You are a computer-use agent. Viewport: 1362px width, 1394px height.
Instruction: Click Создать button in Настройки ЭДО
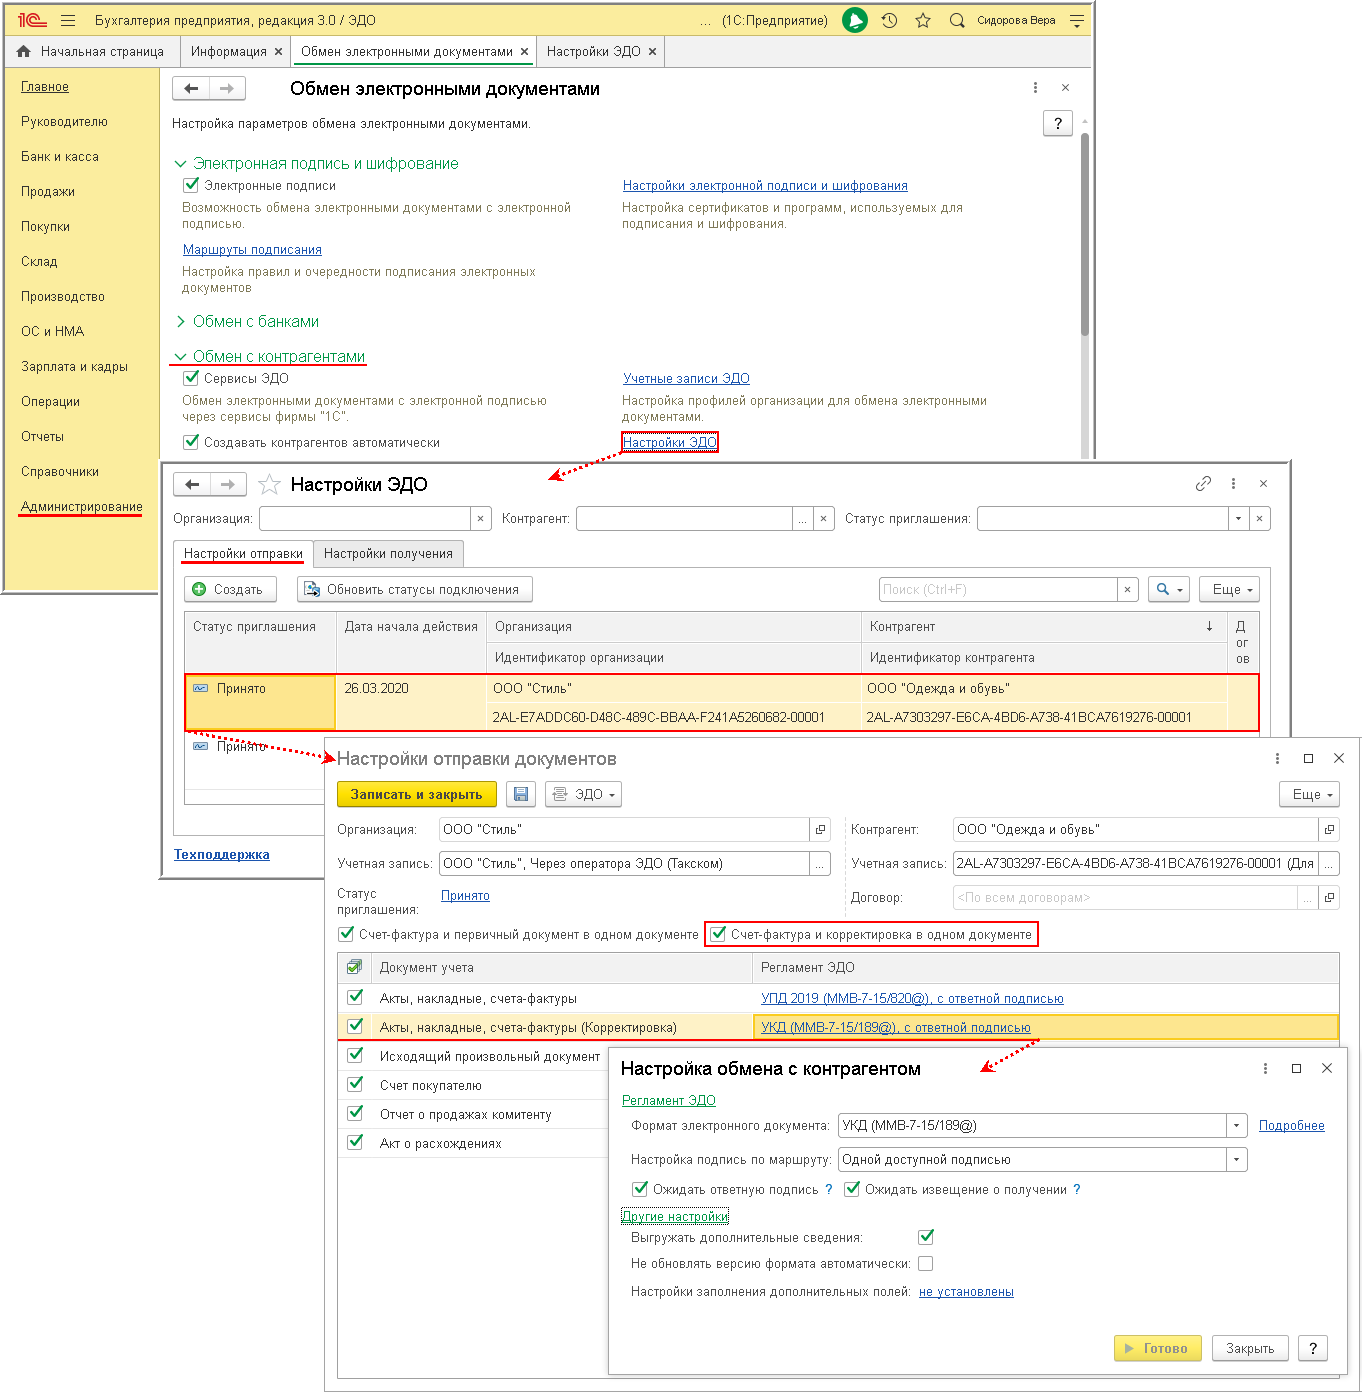[230, 590]
